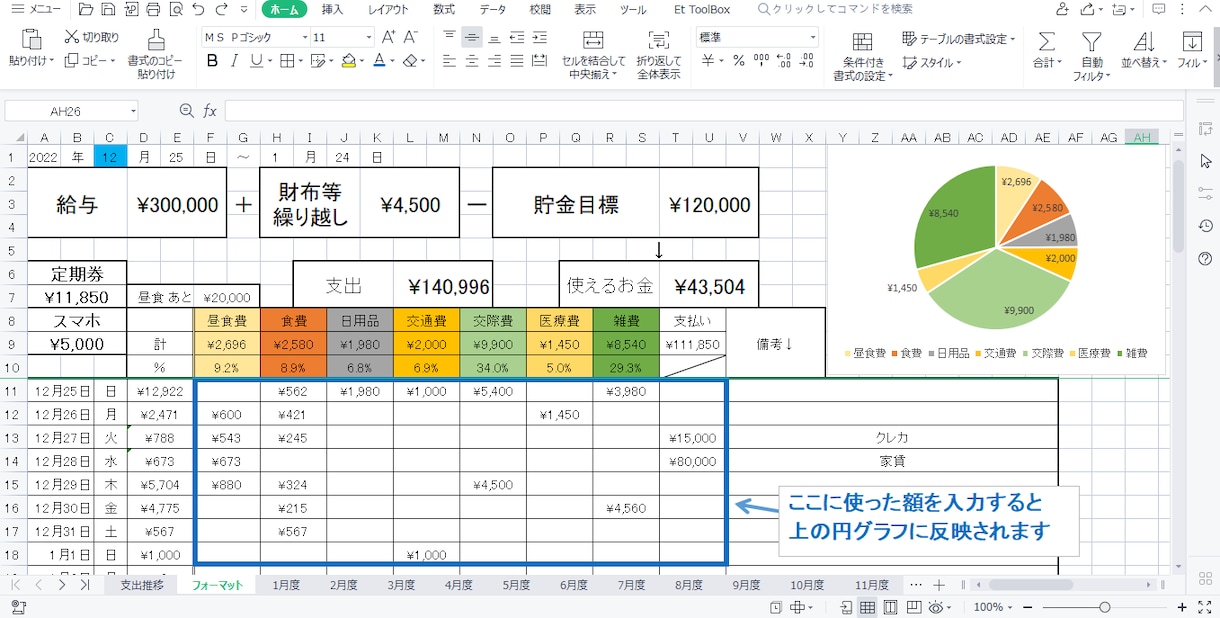Print with the printer icon
This screenshot has height=618, width=1220.
(153, 10)
